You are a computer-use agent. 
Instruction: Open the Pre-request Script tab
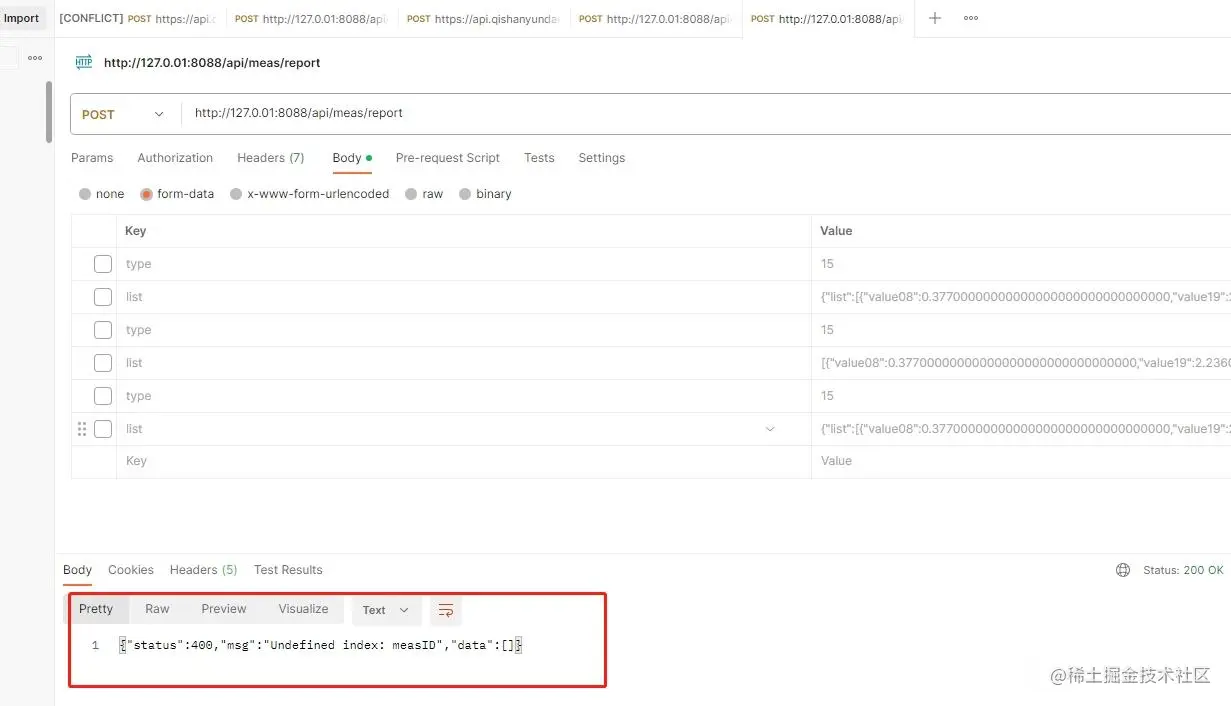pyautogui.click(x=448, y=158)
